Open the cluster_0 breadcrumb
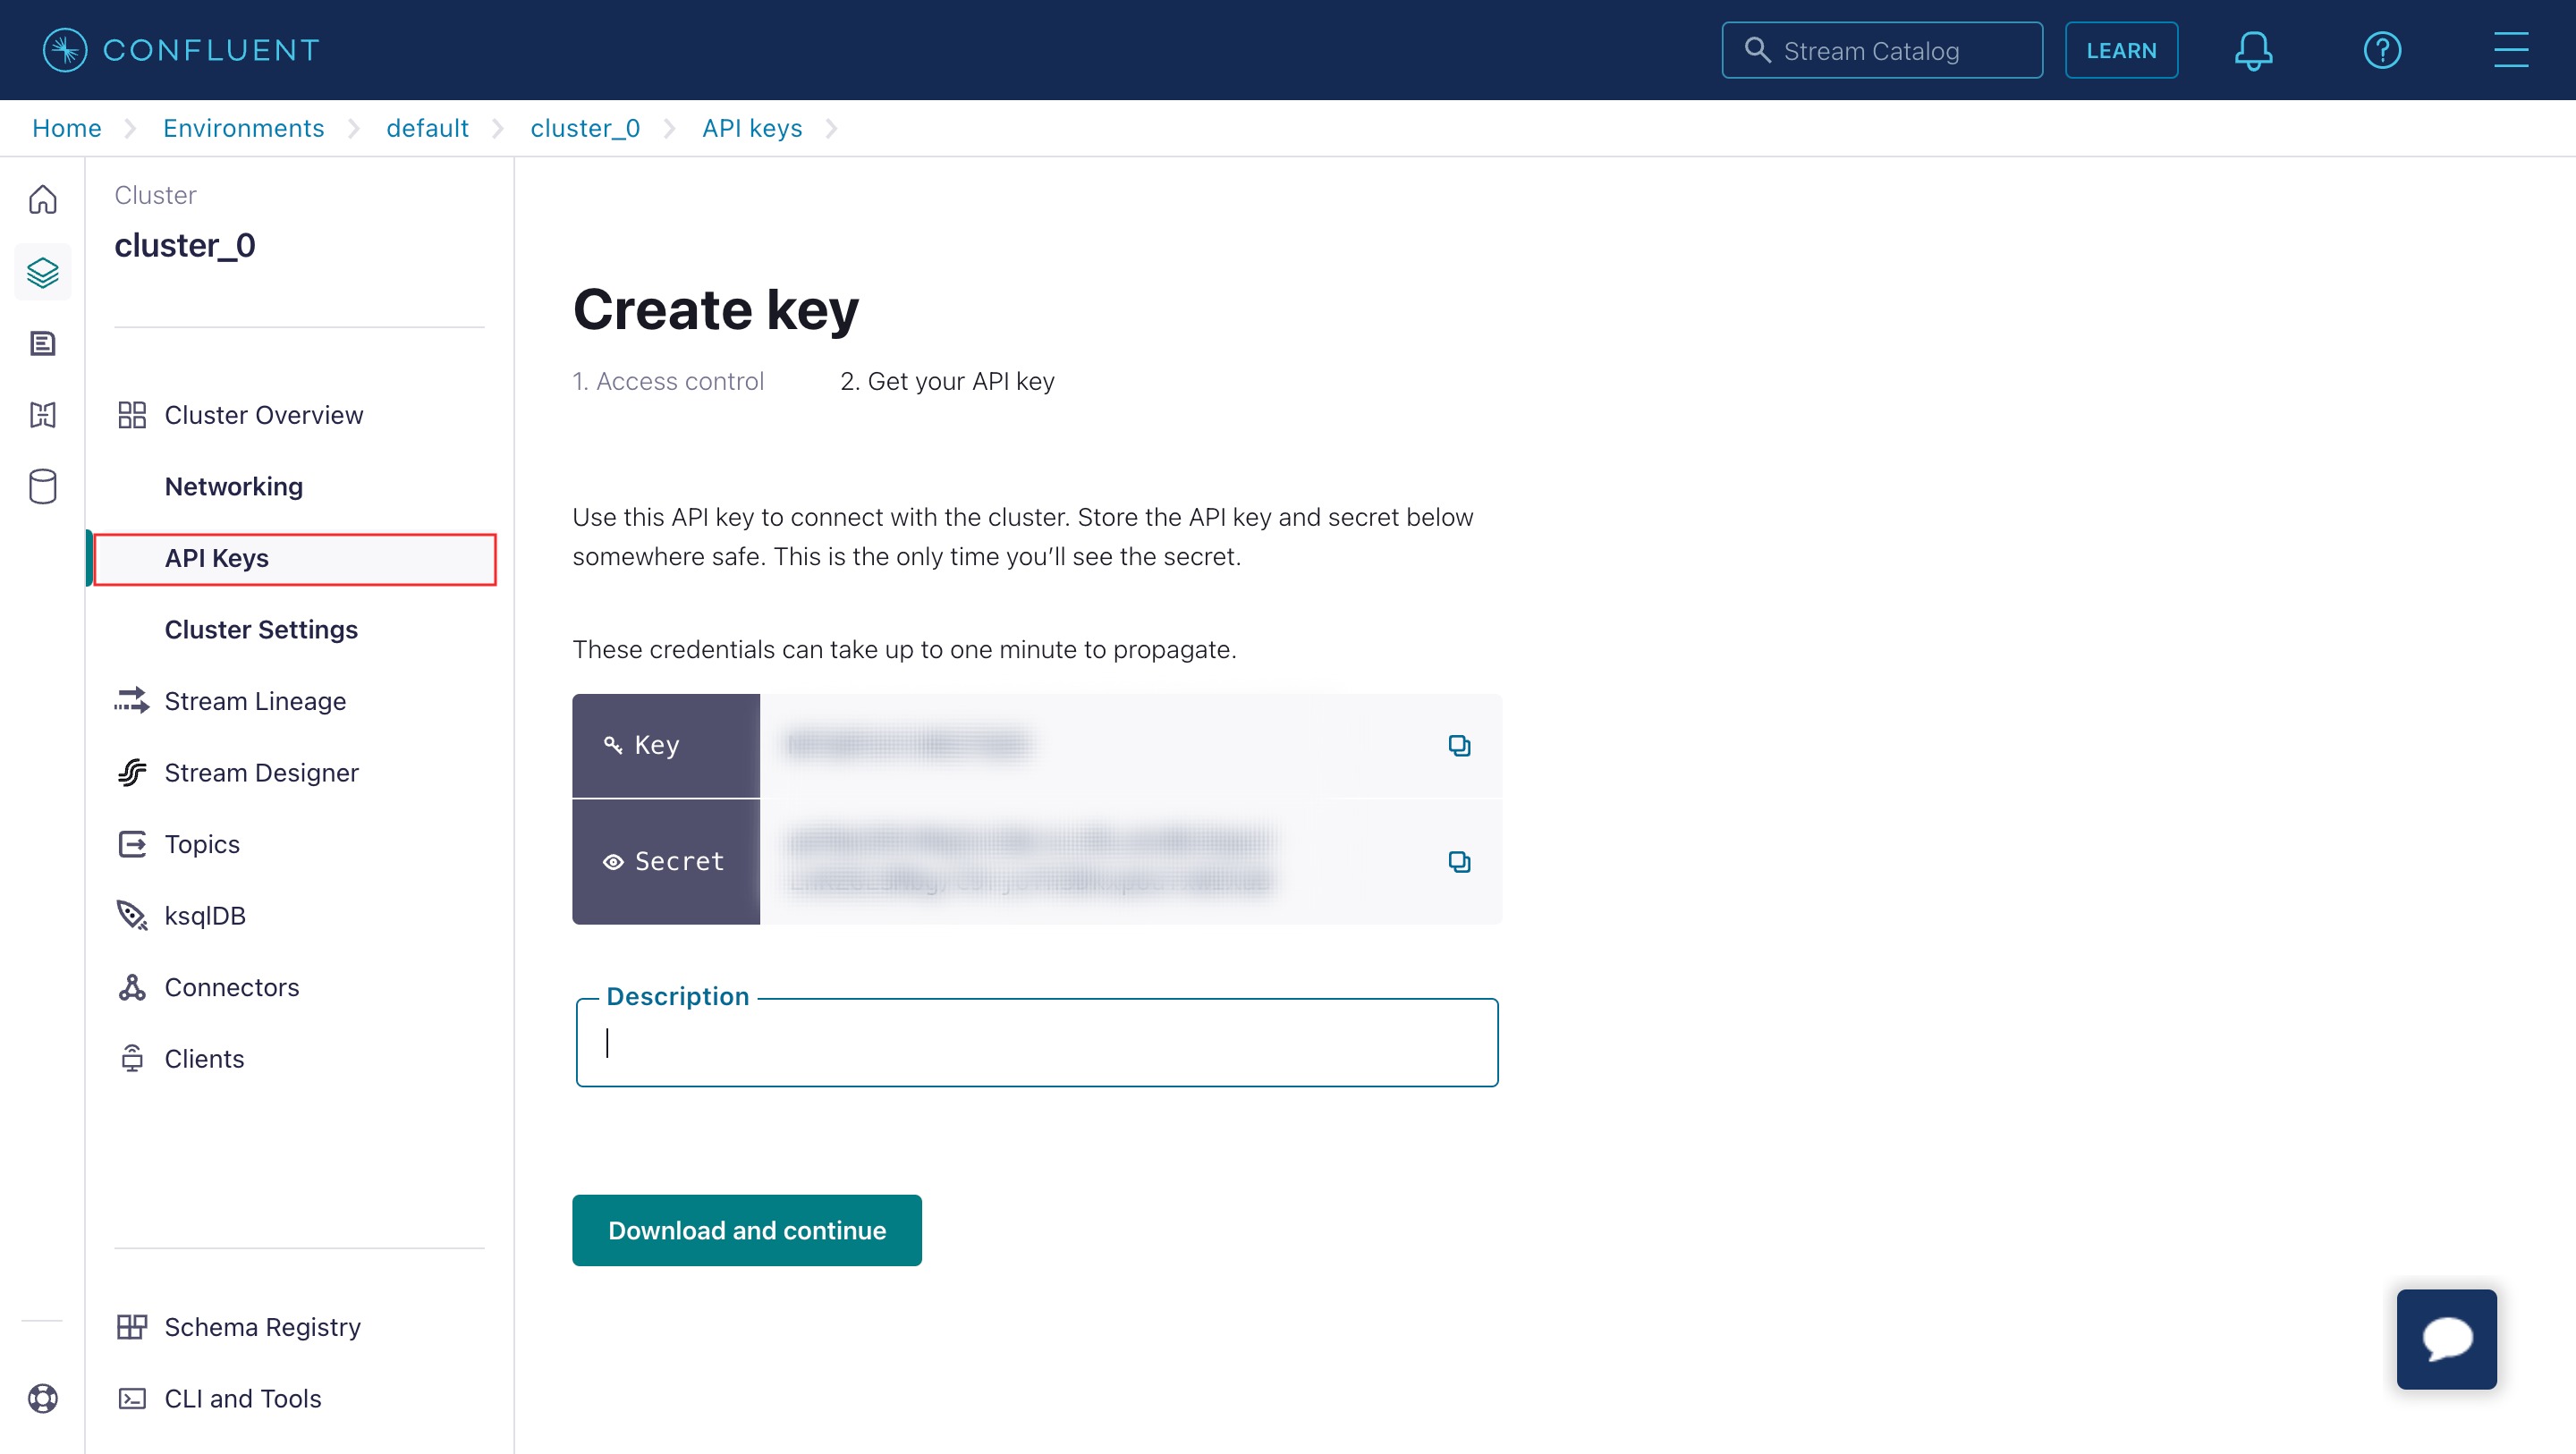2576x1454 pixels. click(585, 128)
